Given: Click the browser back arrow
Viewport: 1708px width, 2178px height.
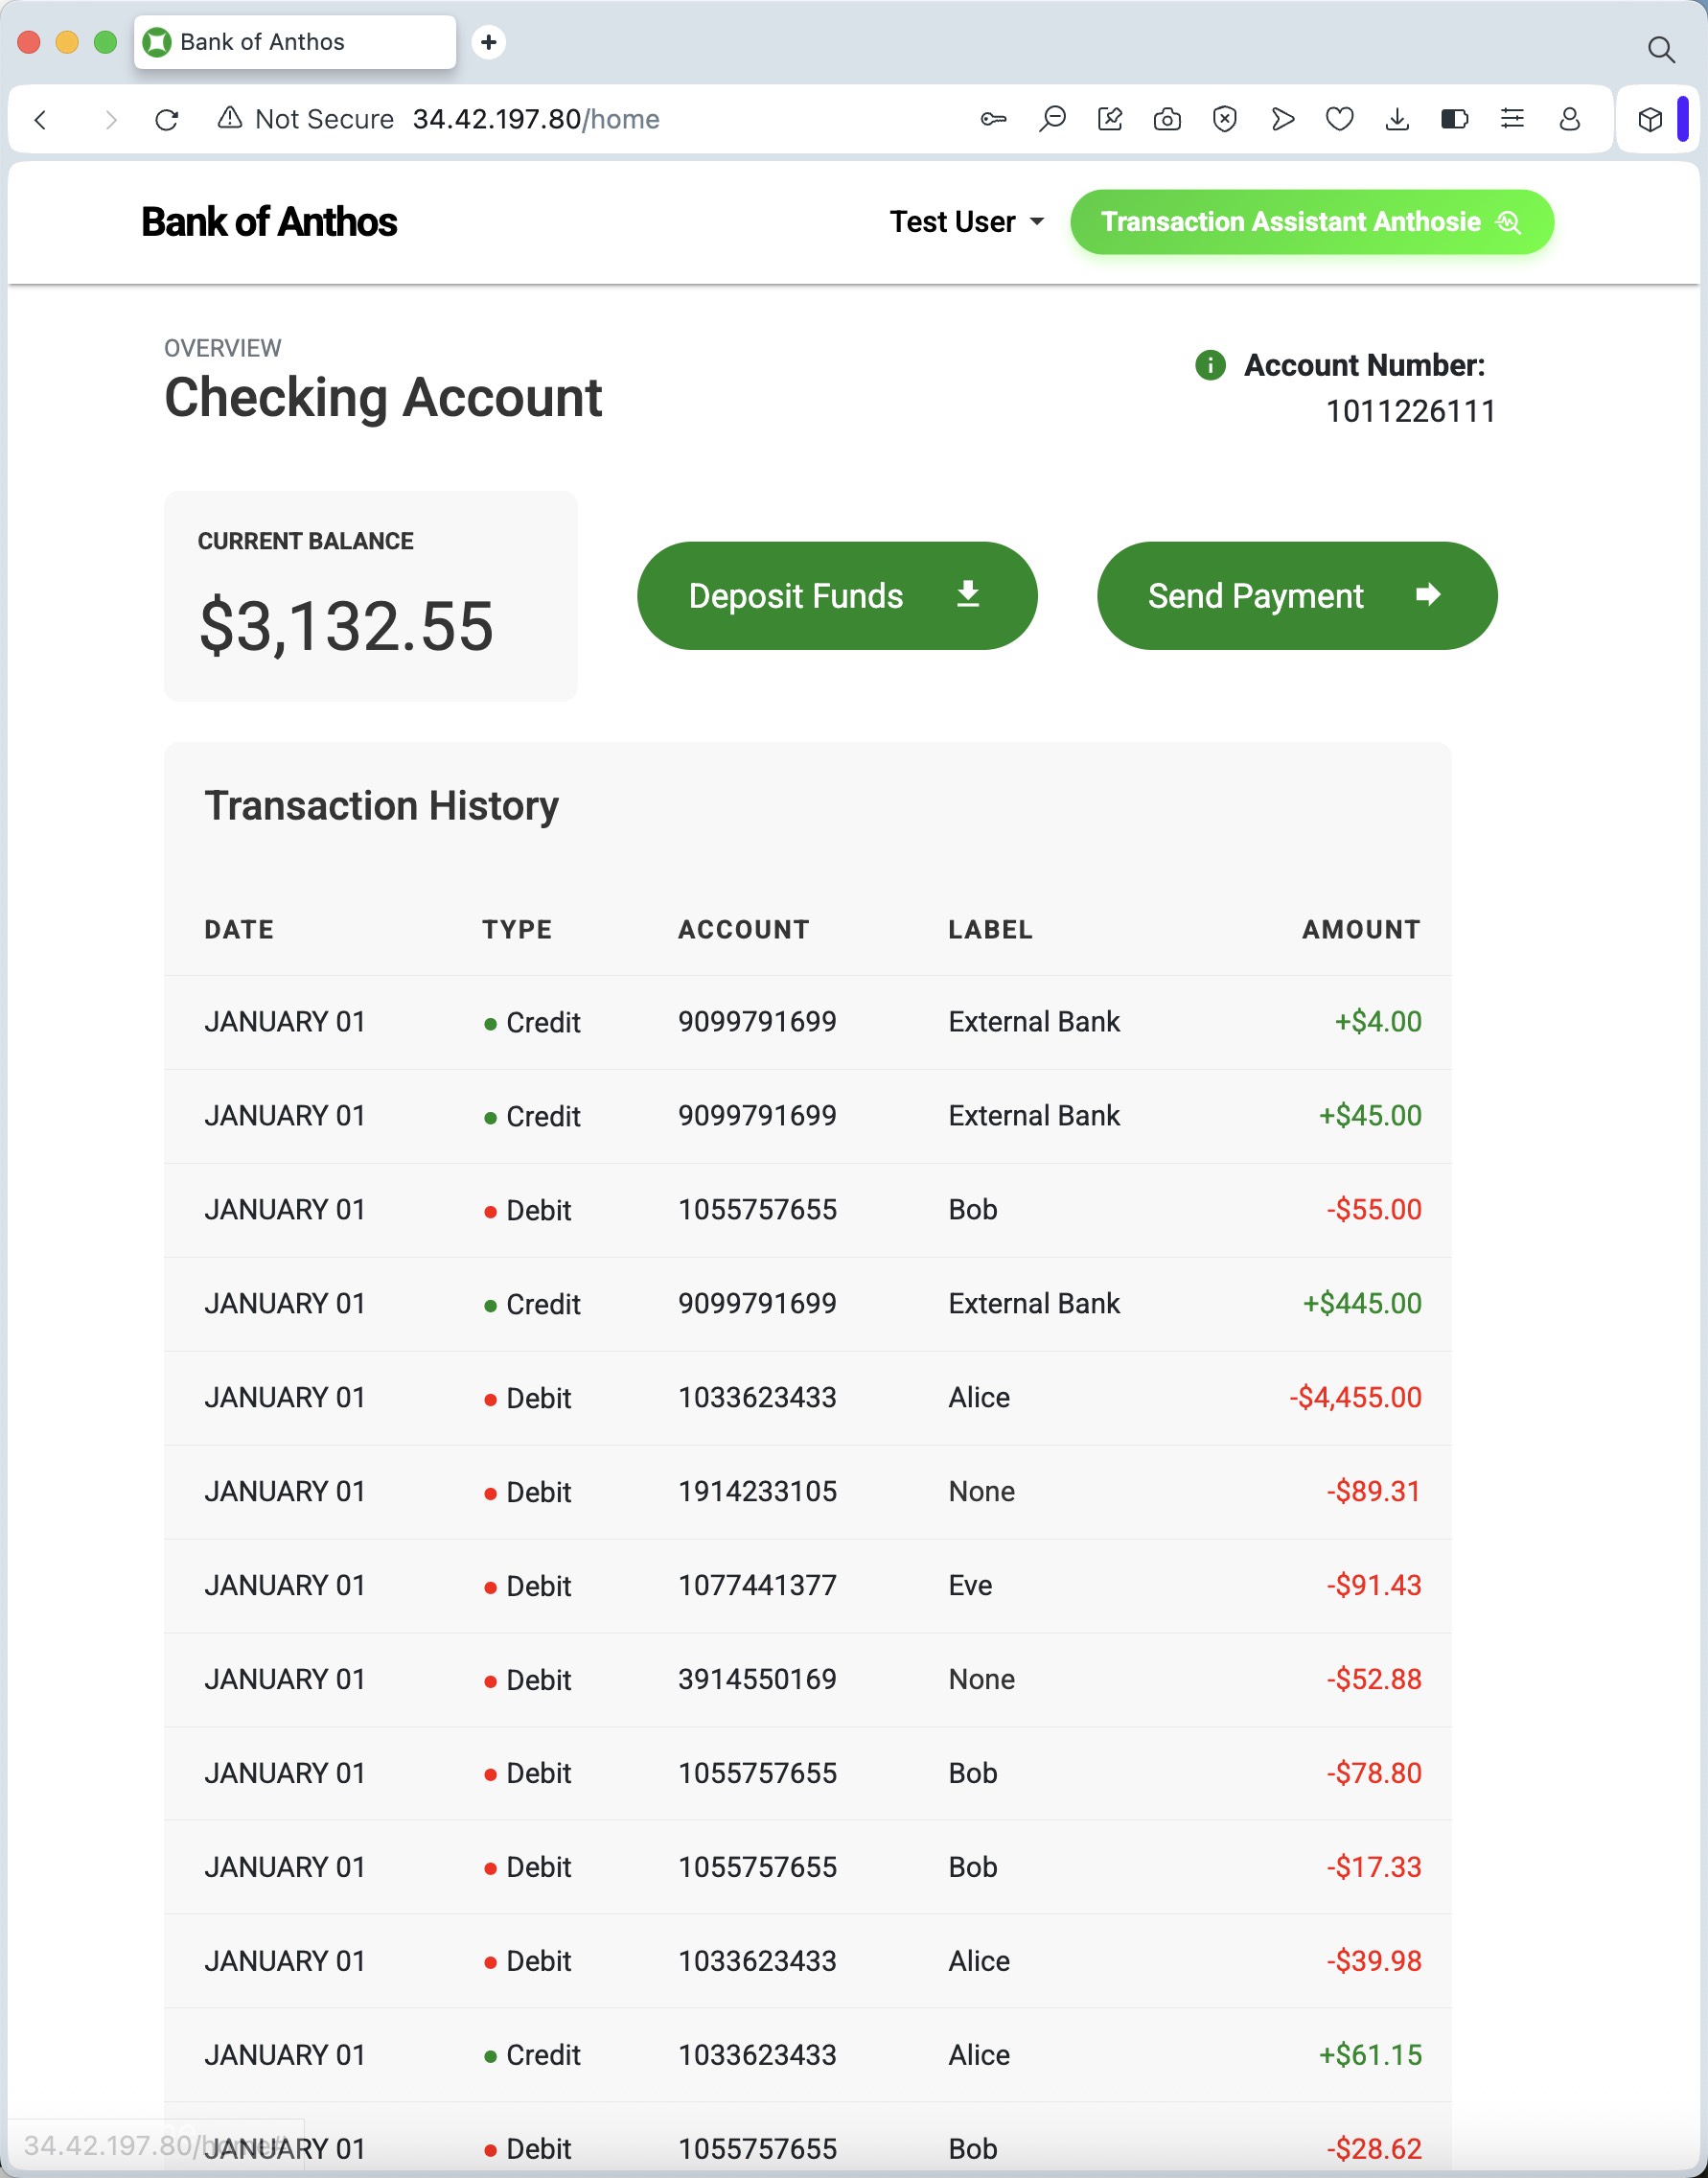Looking at the screenshot, I should (x=40, y=120).
